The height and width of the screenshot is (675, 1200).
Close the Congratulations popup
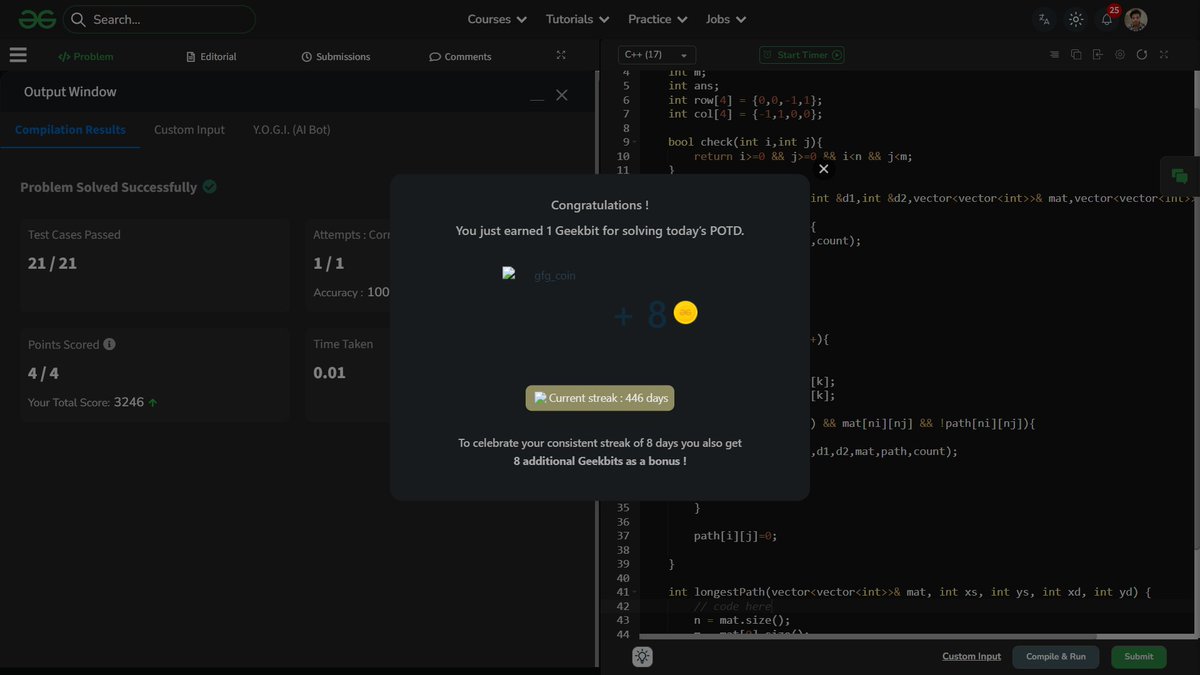coord(824,169)
